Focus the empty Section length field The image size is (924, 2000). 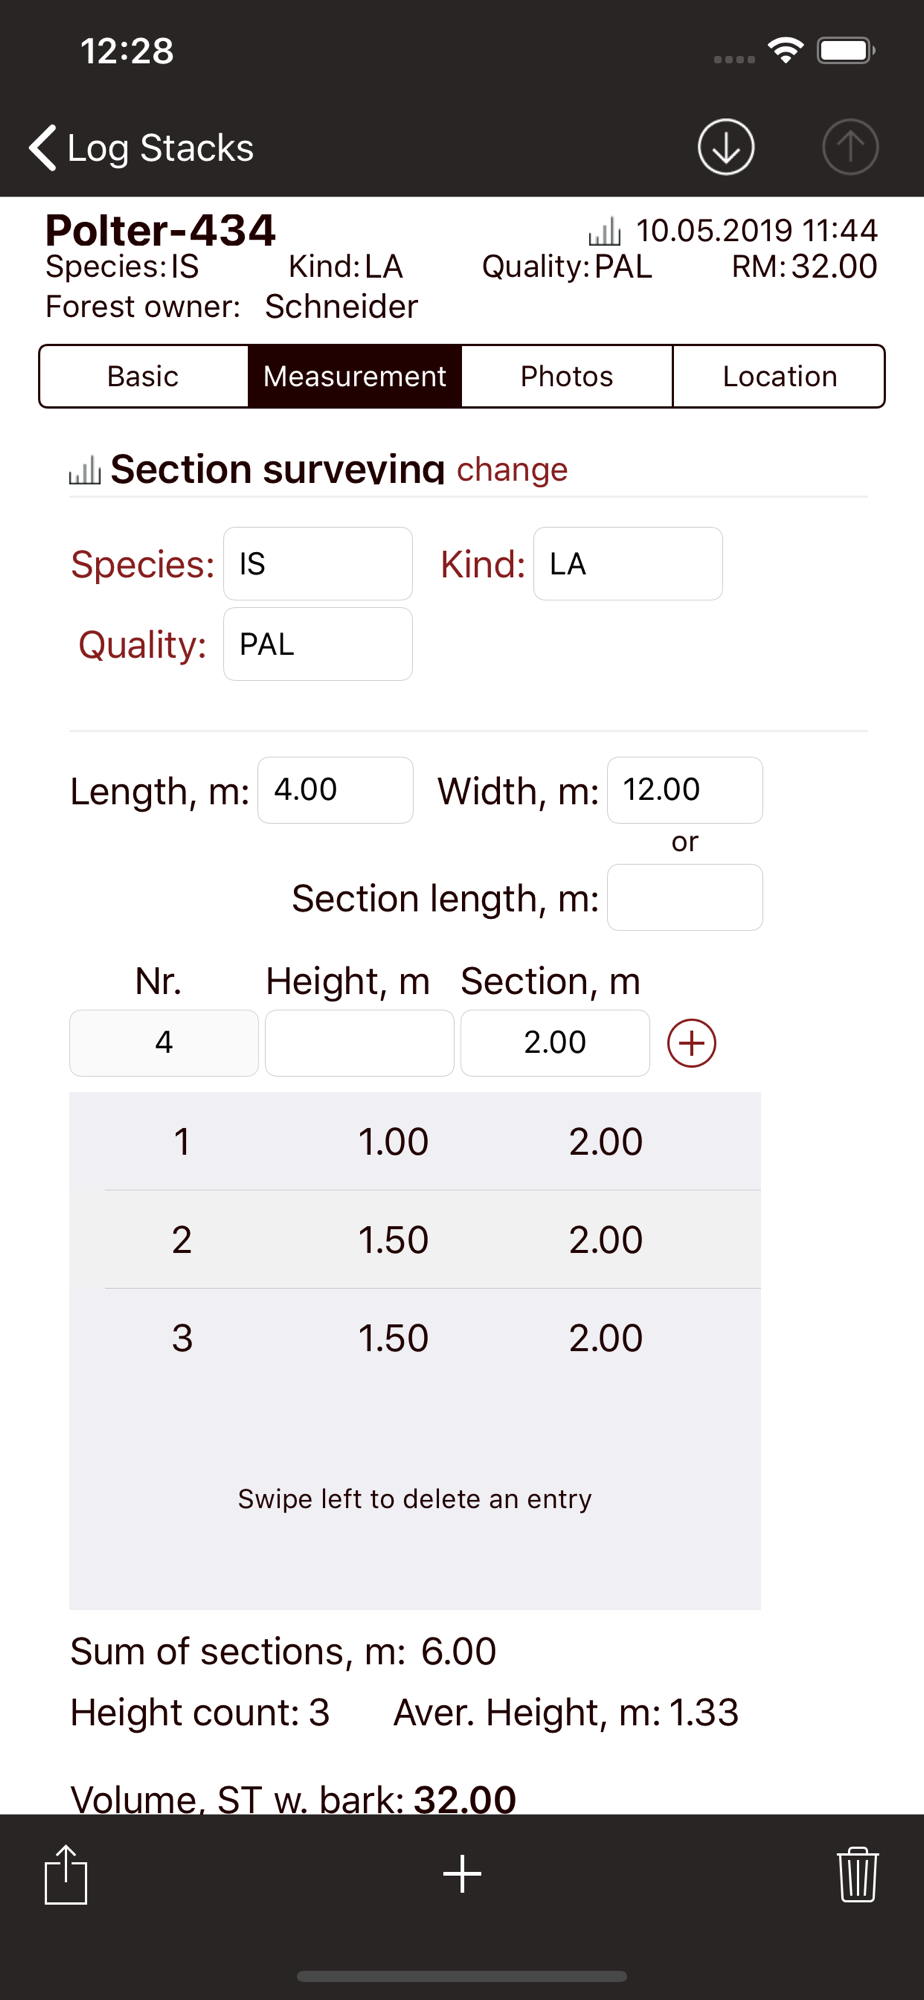click(x=685, y=897)
